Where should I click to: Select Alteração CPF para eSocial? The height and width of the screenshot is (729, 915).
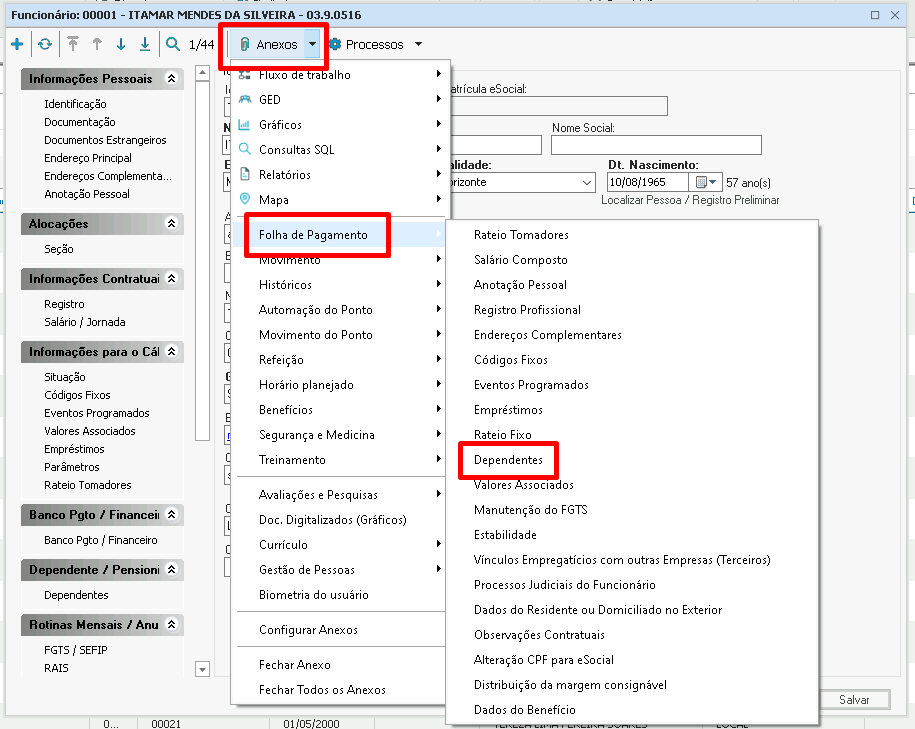point(543,660)
